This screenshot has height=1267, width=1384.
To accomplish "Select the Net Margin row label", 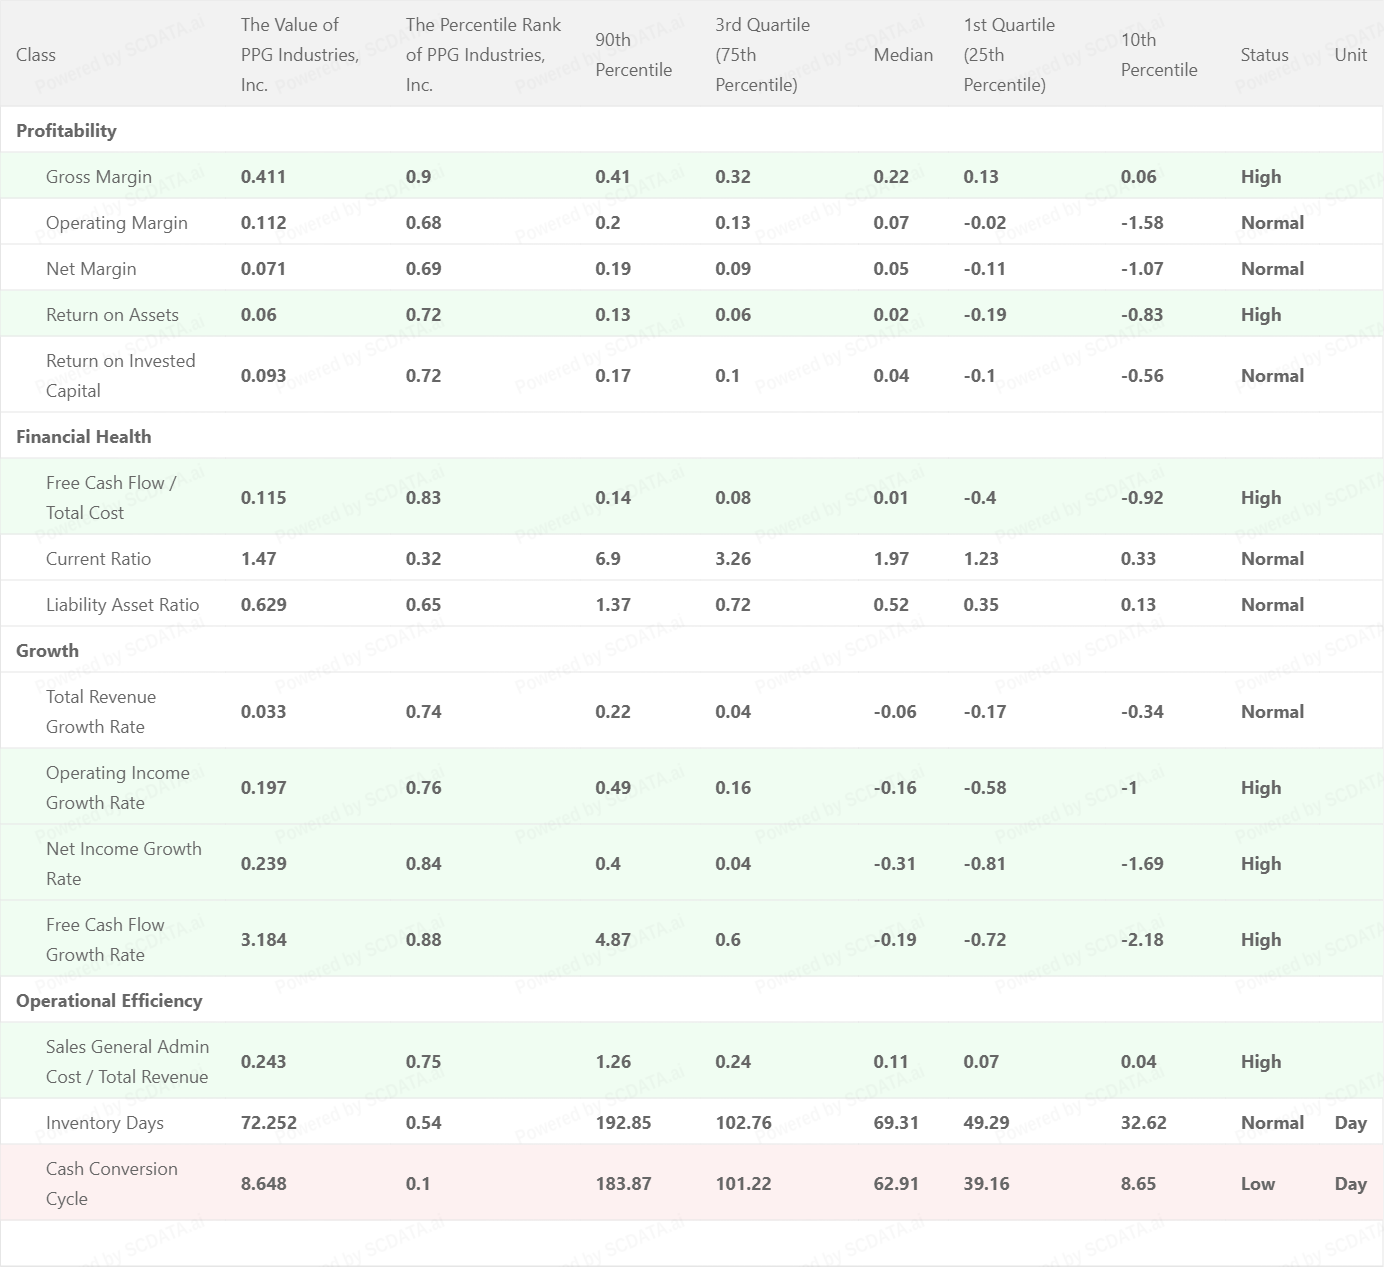I will pyautogui.click(x=91, y=269).
